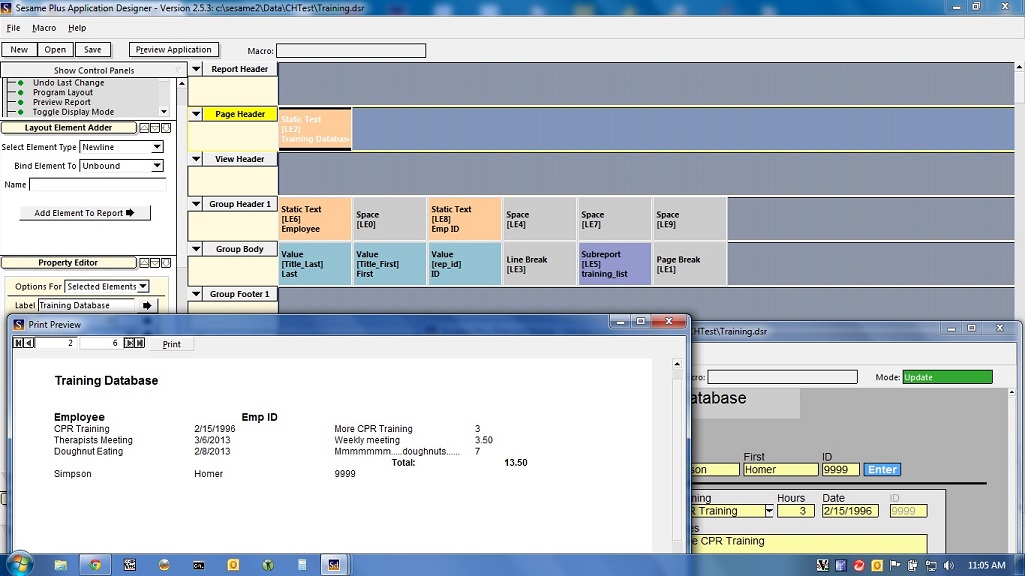The height and width of the screenshot is (576, 1025).
Task: Click the Macro input field in designer toolbar
Action: (x=351, y=50)
